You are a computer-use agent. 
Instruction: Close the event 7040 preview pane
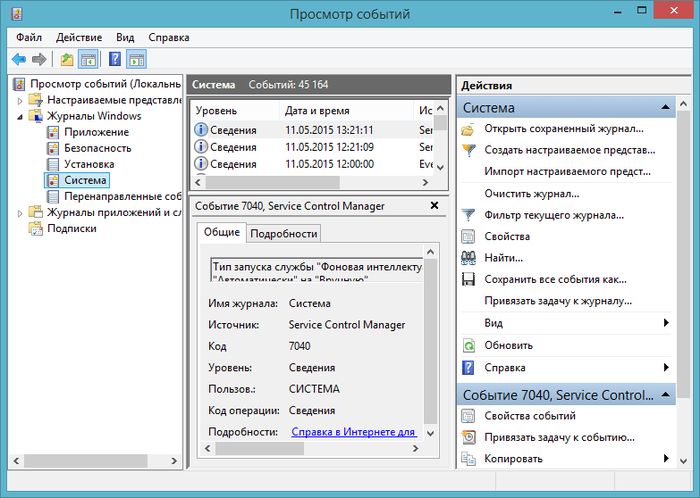[434, 205]
